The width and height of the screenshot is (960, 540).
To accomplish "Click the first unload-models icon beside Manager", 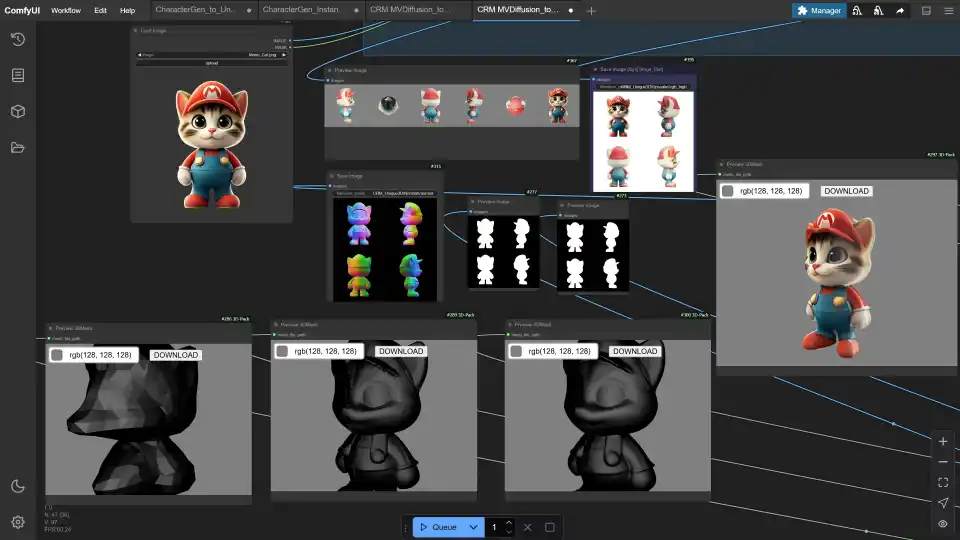I will point(857,10).
